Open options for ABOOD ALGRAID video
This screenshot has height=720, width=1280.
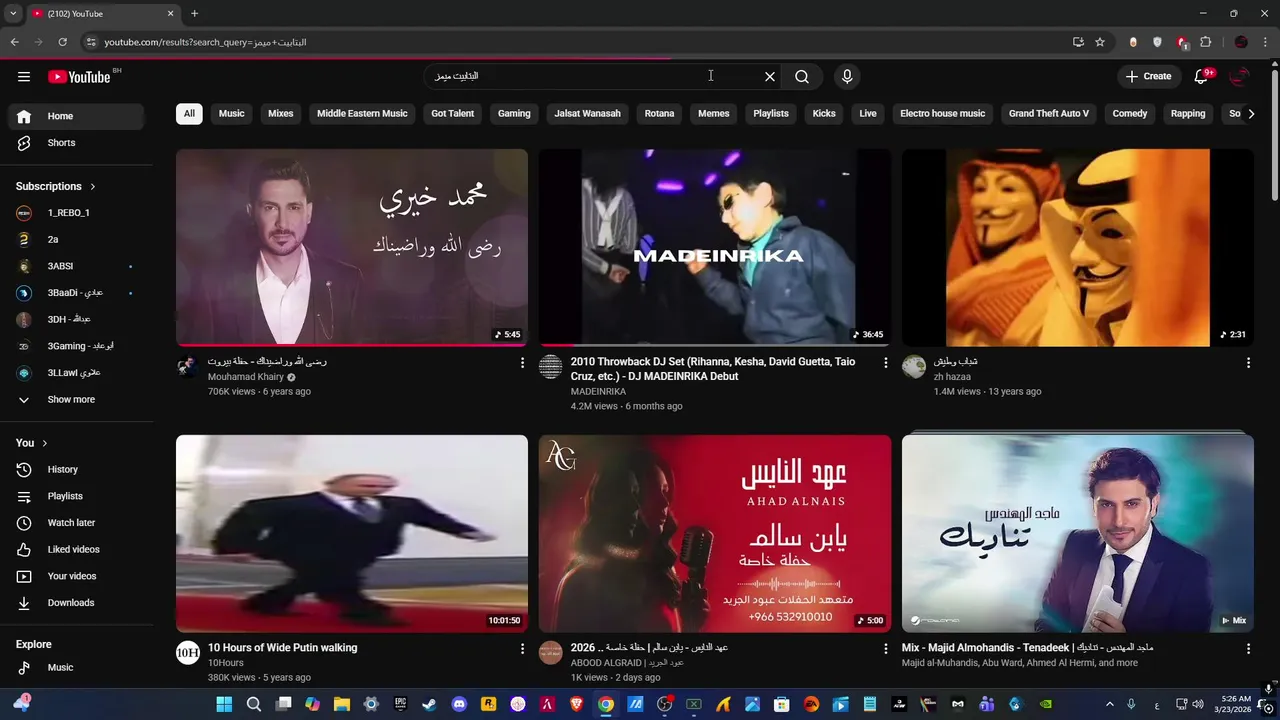[885, 649]
